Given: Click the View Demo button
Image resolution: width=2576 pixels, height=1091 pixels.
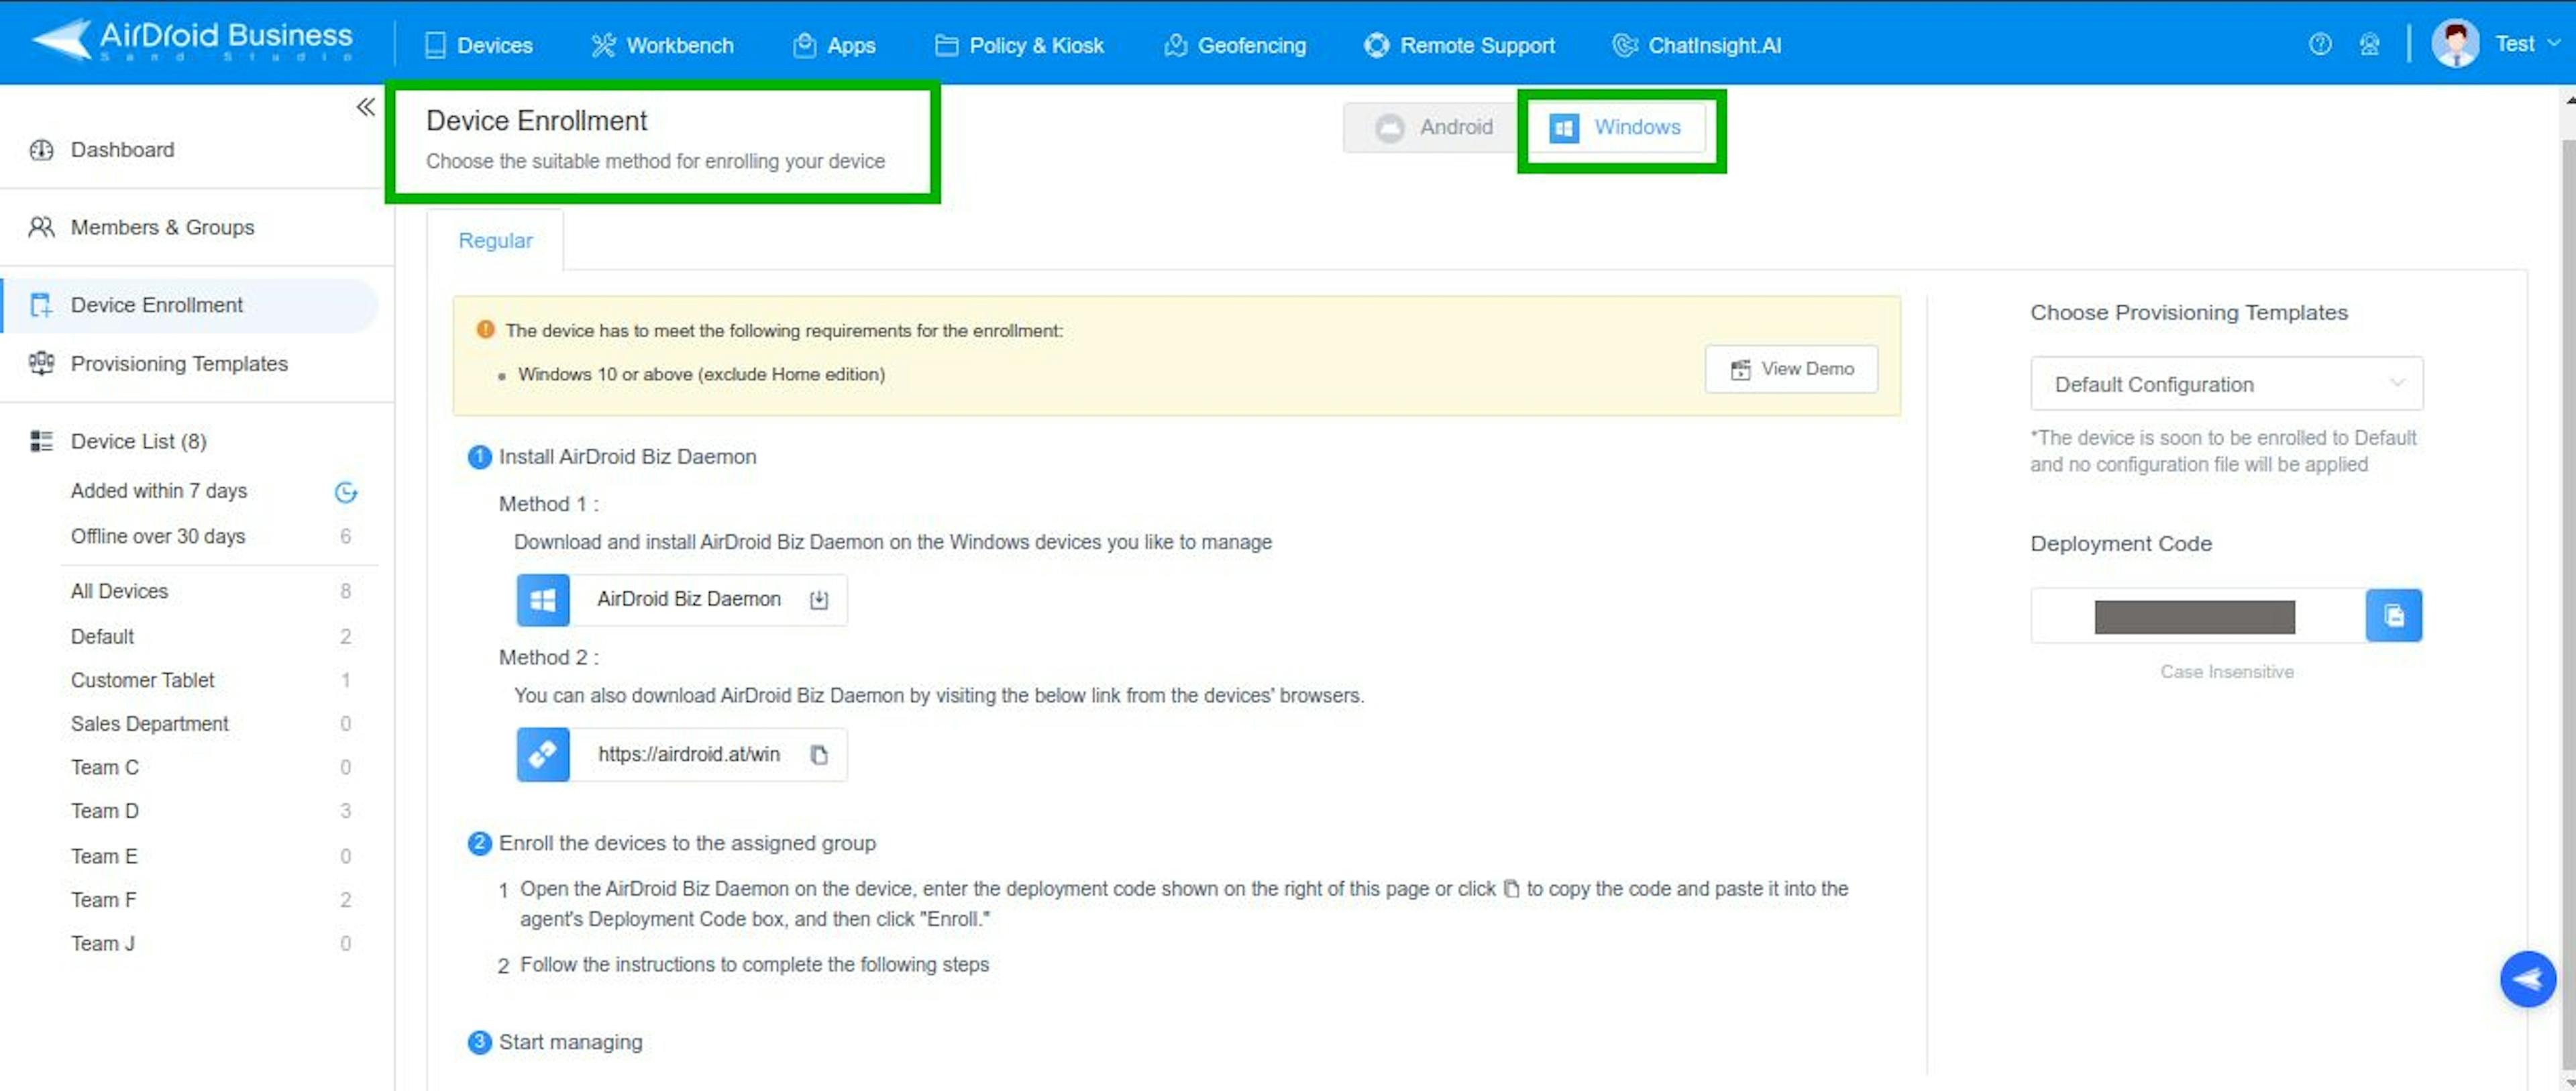Looking at the screenshot, I should [1794, 368].
